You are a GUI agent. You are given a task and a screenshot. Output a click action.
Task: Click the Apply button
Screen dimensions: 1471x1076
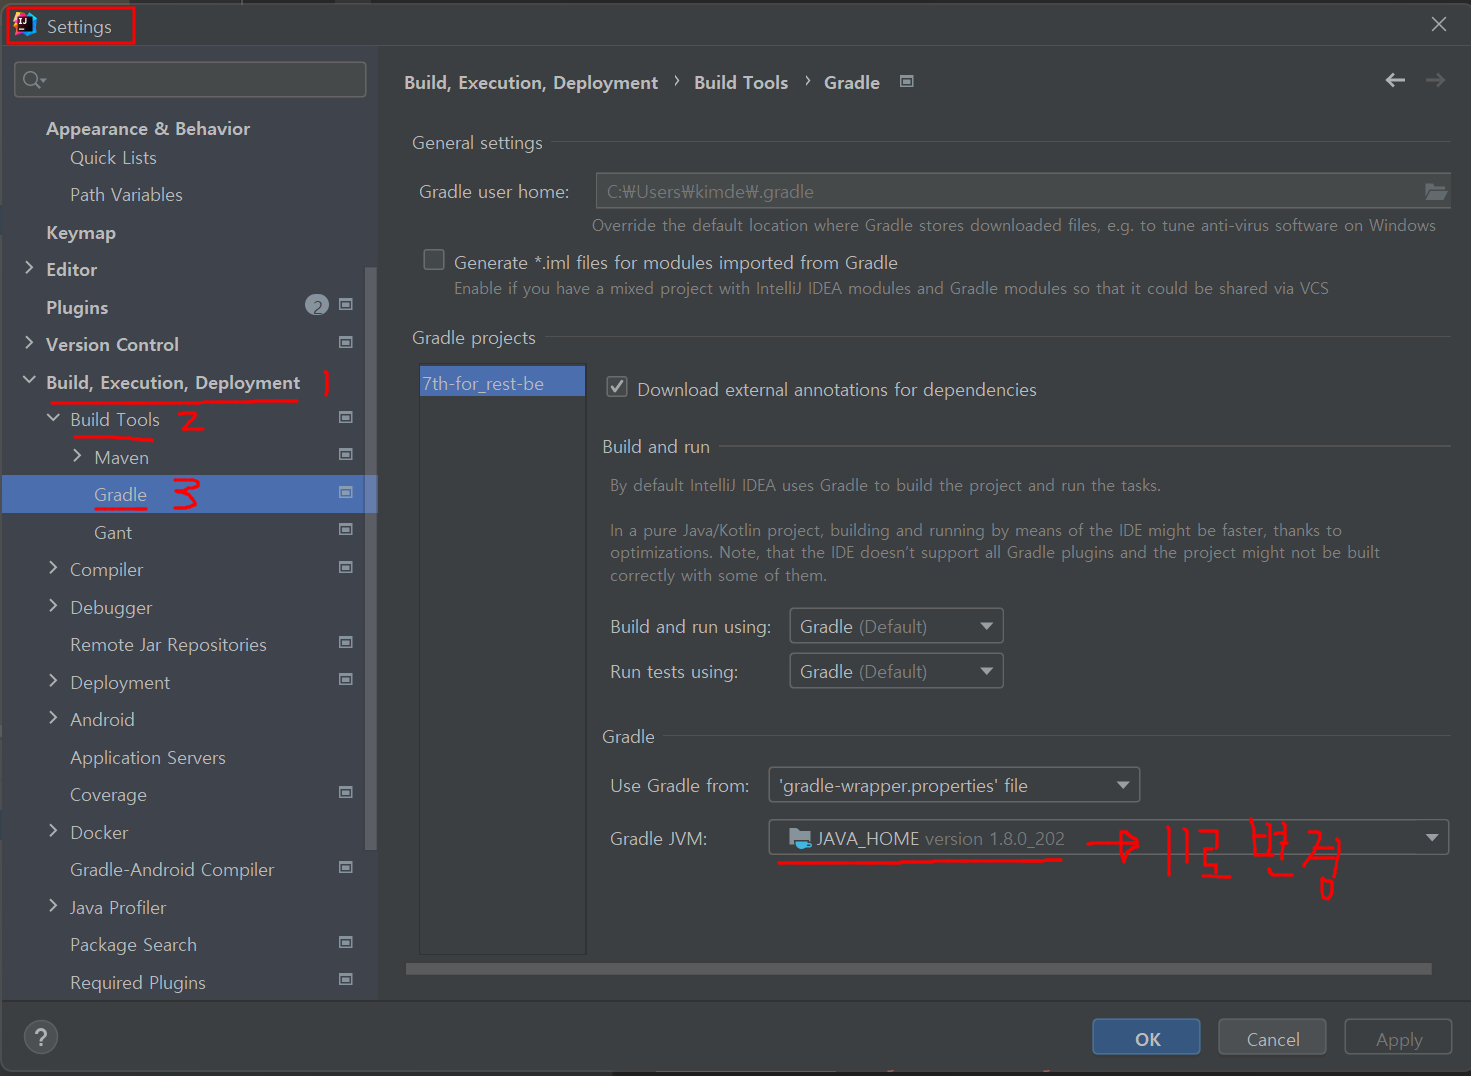click(1398, 1037)
